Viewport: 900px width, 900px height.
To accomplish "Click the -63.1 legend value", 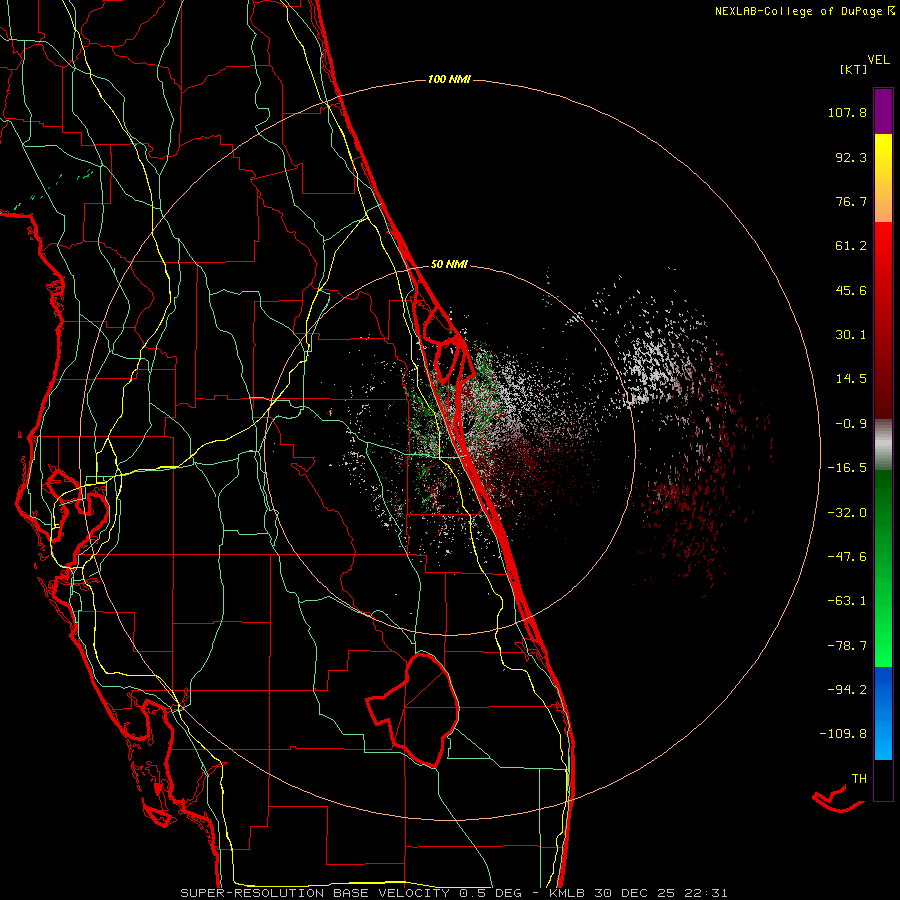I will point(847,601).
